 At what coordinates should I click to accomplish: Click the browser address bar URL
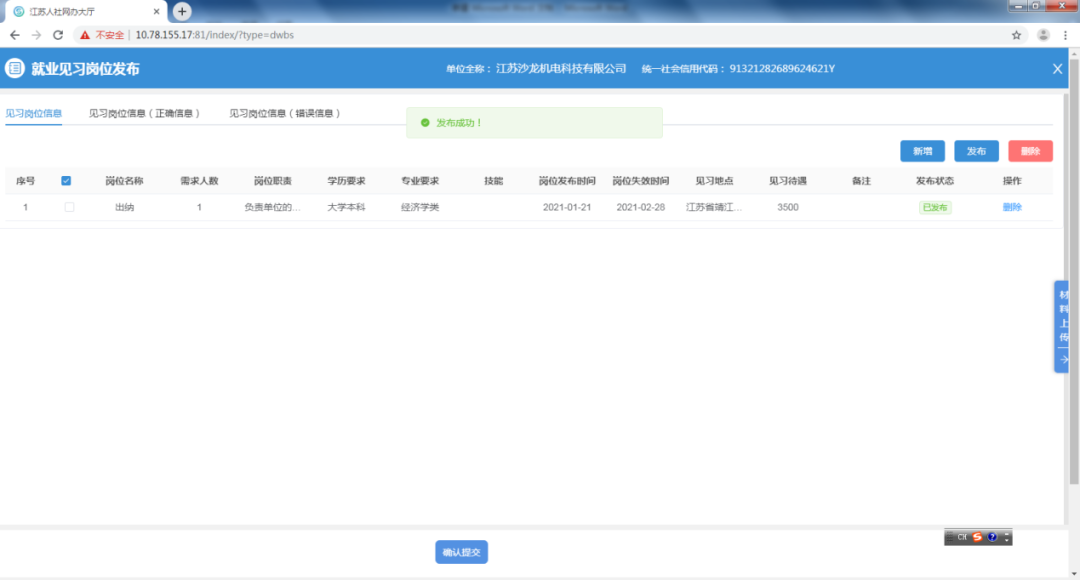point(214,35)
